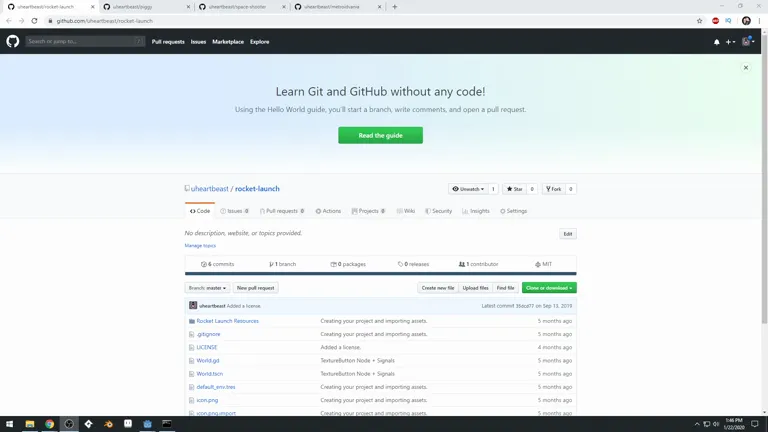Switch to the Pull requests tab
The width and height of the screenshot is (768, 432).
coord(282,211)
